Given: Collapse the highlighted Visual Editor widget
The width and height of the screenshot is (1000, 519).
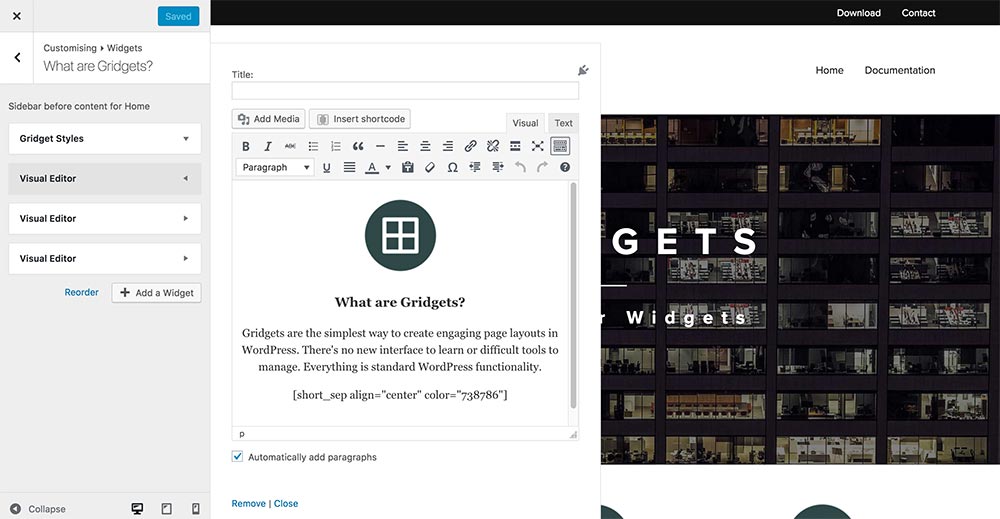Looking at the screenshot, I should [x=105, y=179].
